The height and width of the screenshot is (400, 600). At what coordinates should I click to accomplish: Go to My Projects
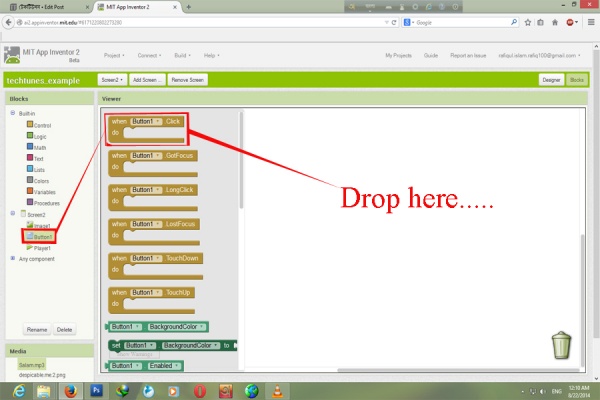(398, 56)
